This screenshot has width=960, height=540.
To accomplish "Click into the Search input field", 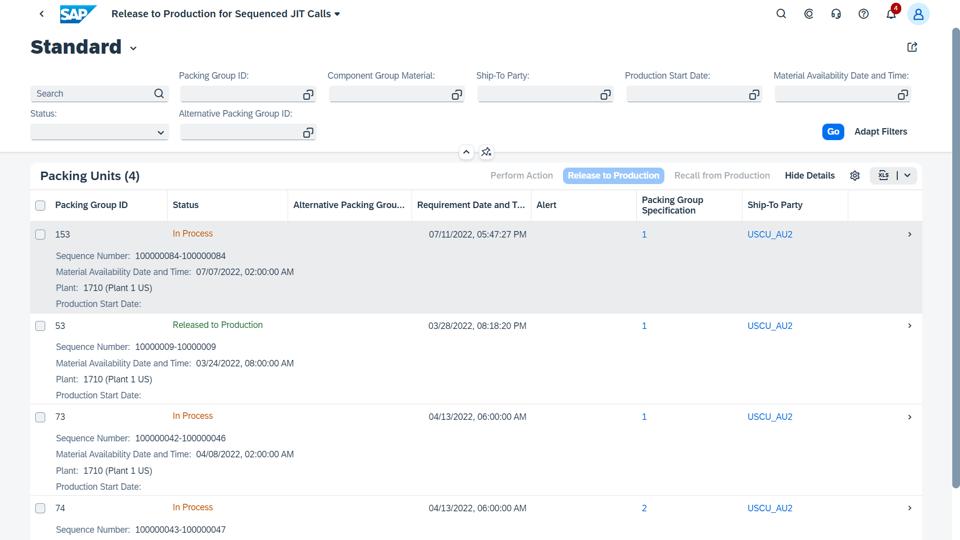I will [92, 94].
